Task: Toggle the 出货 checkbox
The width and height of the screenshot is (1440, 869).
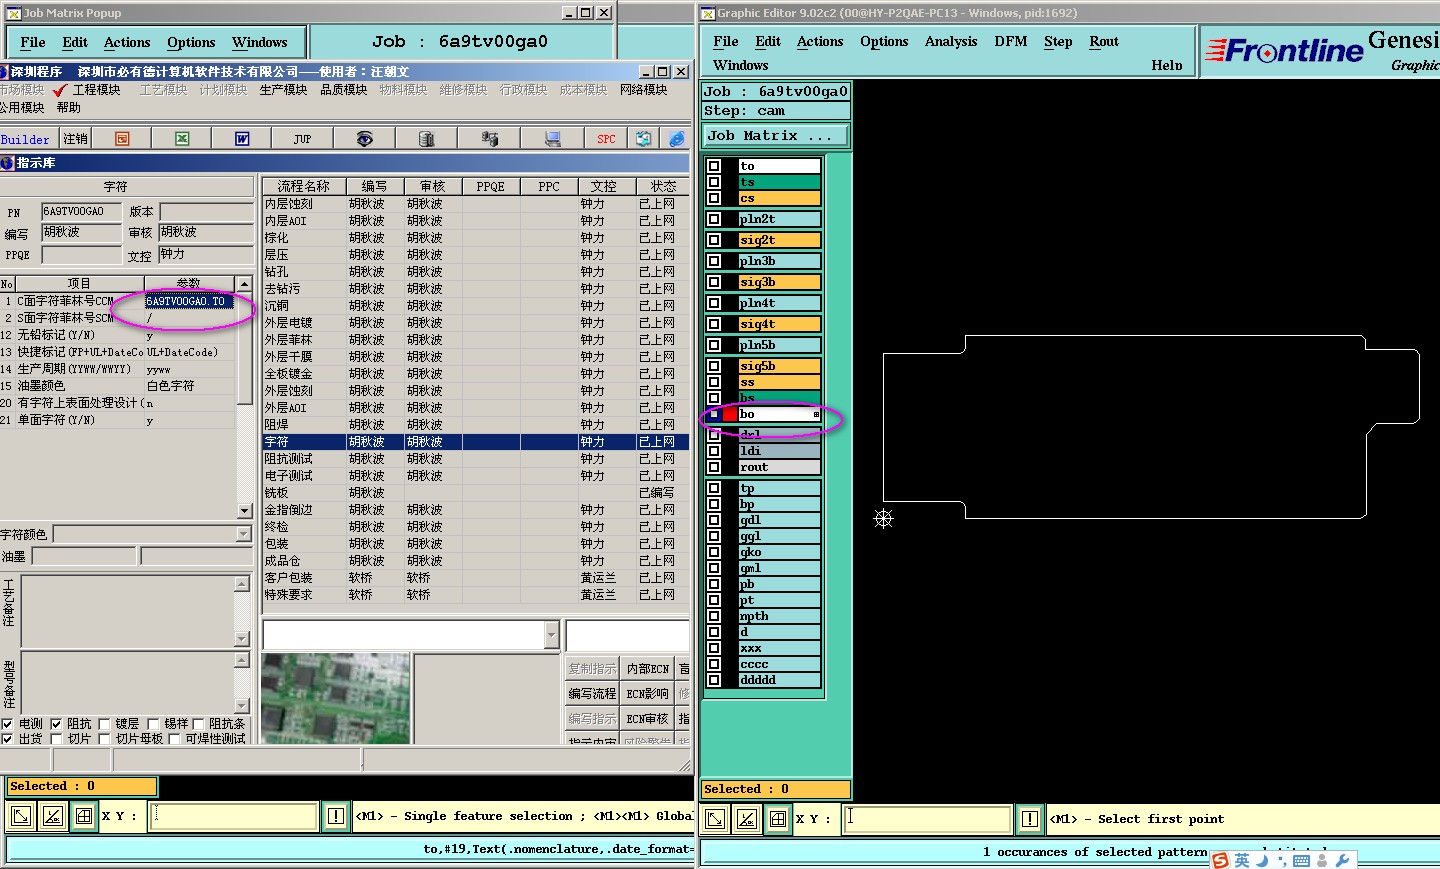Action: coord(7,739)
